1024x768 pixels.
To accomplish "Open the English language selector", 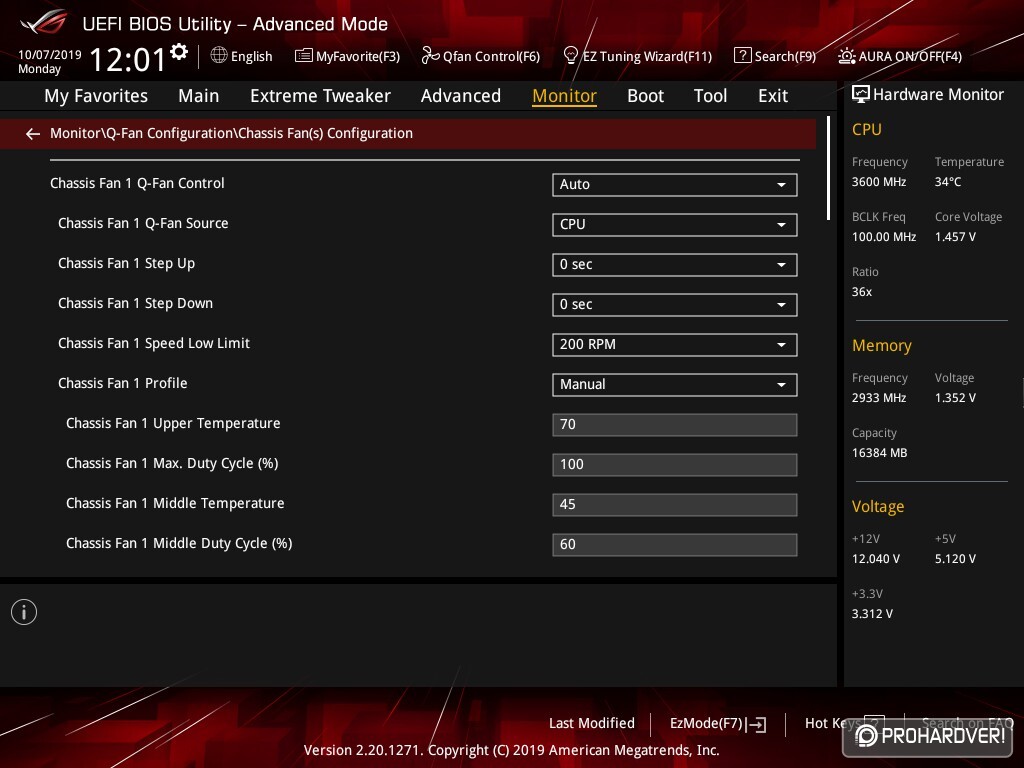I will (x=241, y=56).
